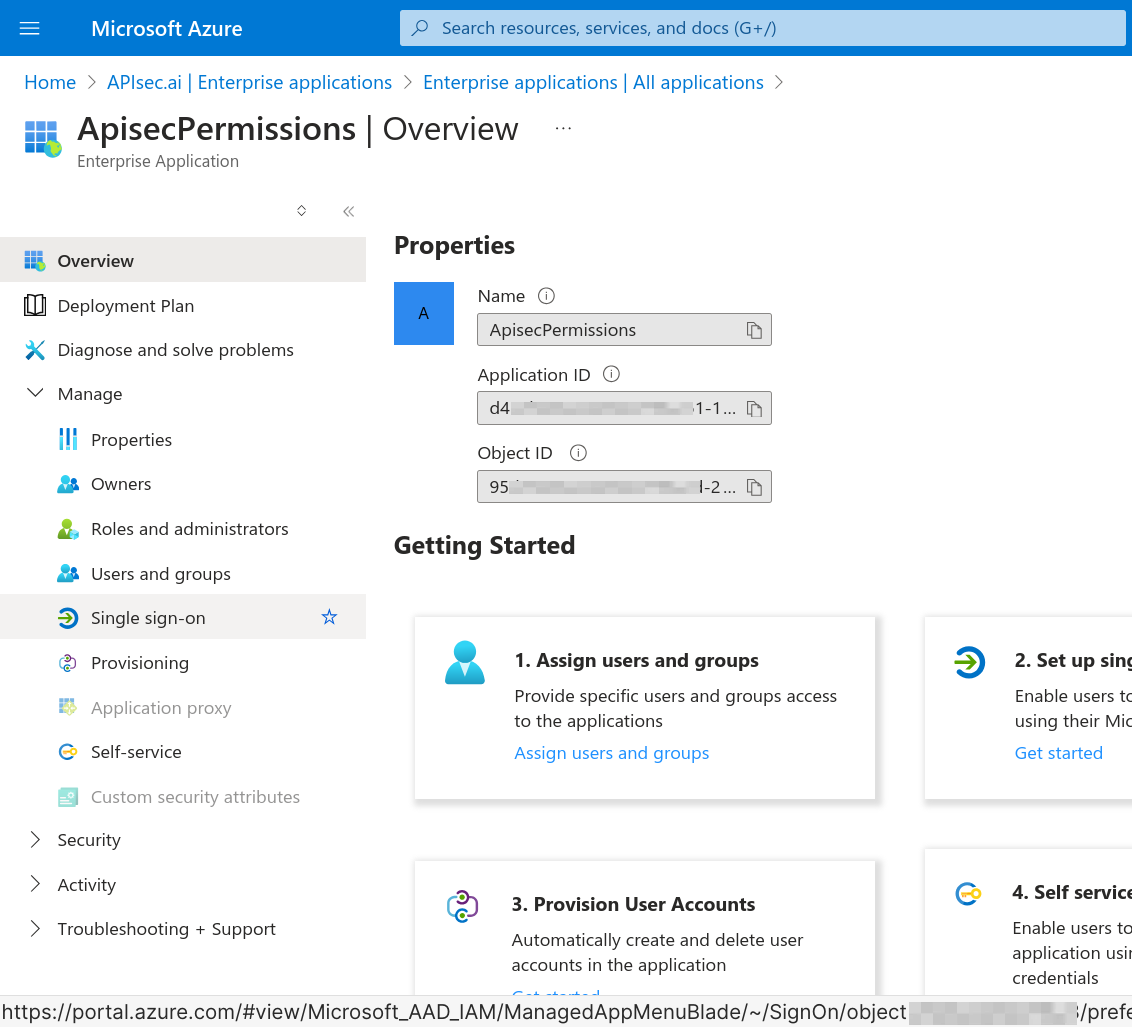Click the info icon beside Object ID
This screenshot has width=1132, height=1027.
pos(577,453)
